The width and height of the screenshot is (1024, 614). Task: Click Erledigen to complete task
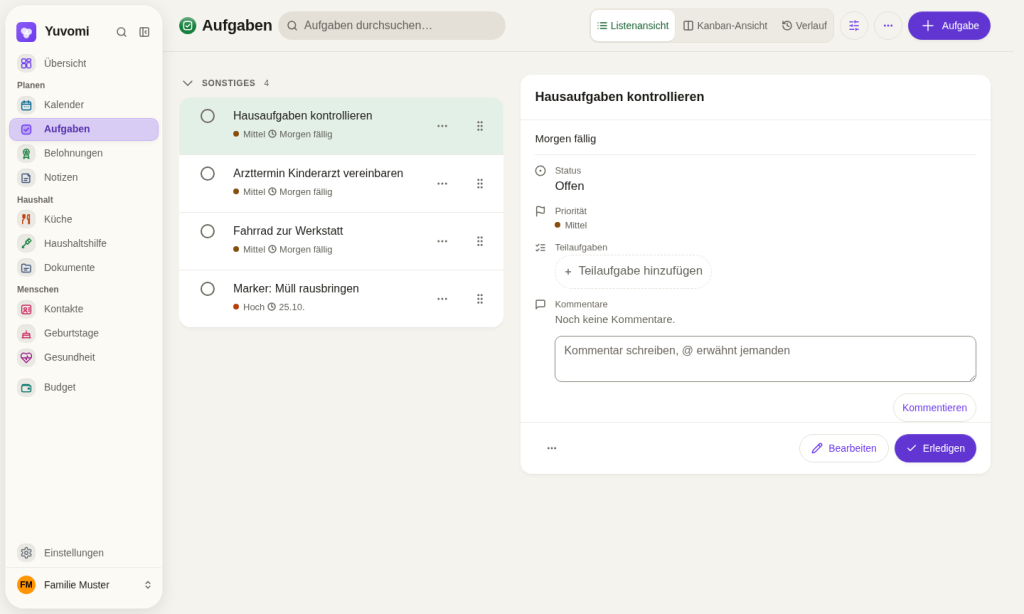[x=935, y=448]
